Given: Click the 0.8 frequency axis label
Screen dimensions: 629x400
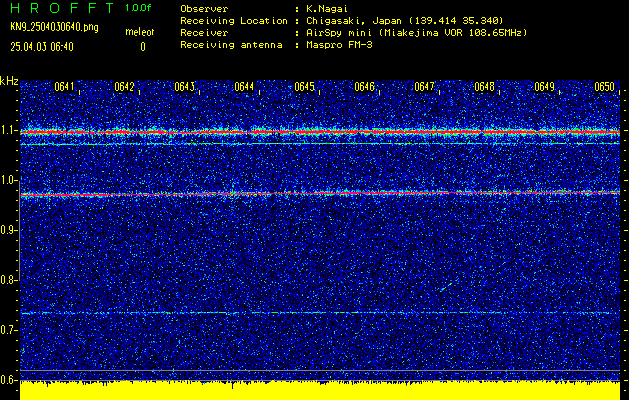Looking at the screenshot, I should point(7,280).
